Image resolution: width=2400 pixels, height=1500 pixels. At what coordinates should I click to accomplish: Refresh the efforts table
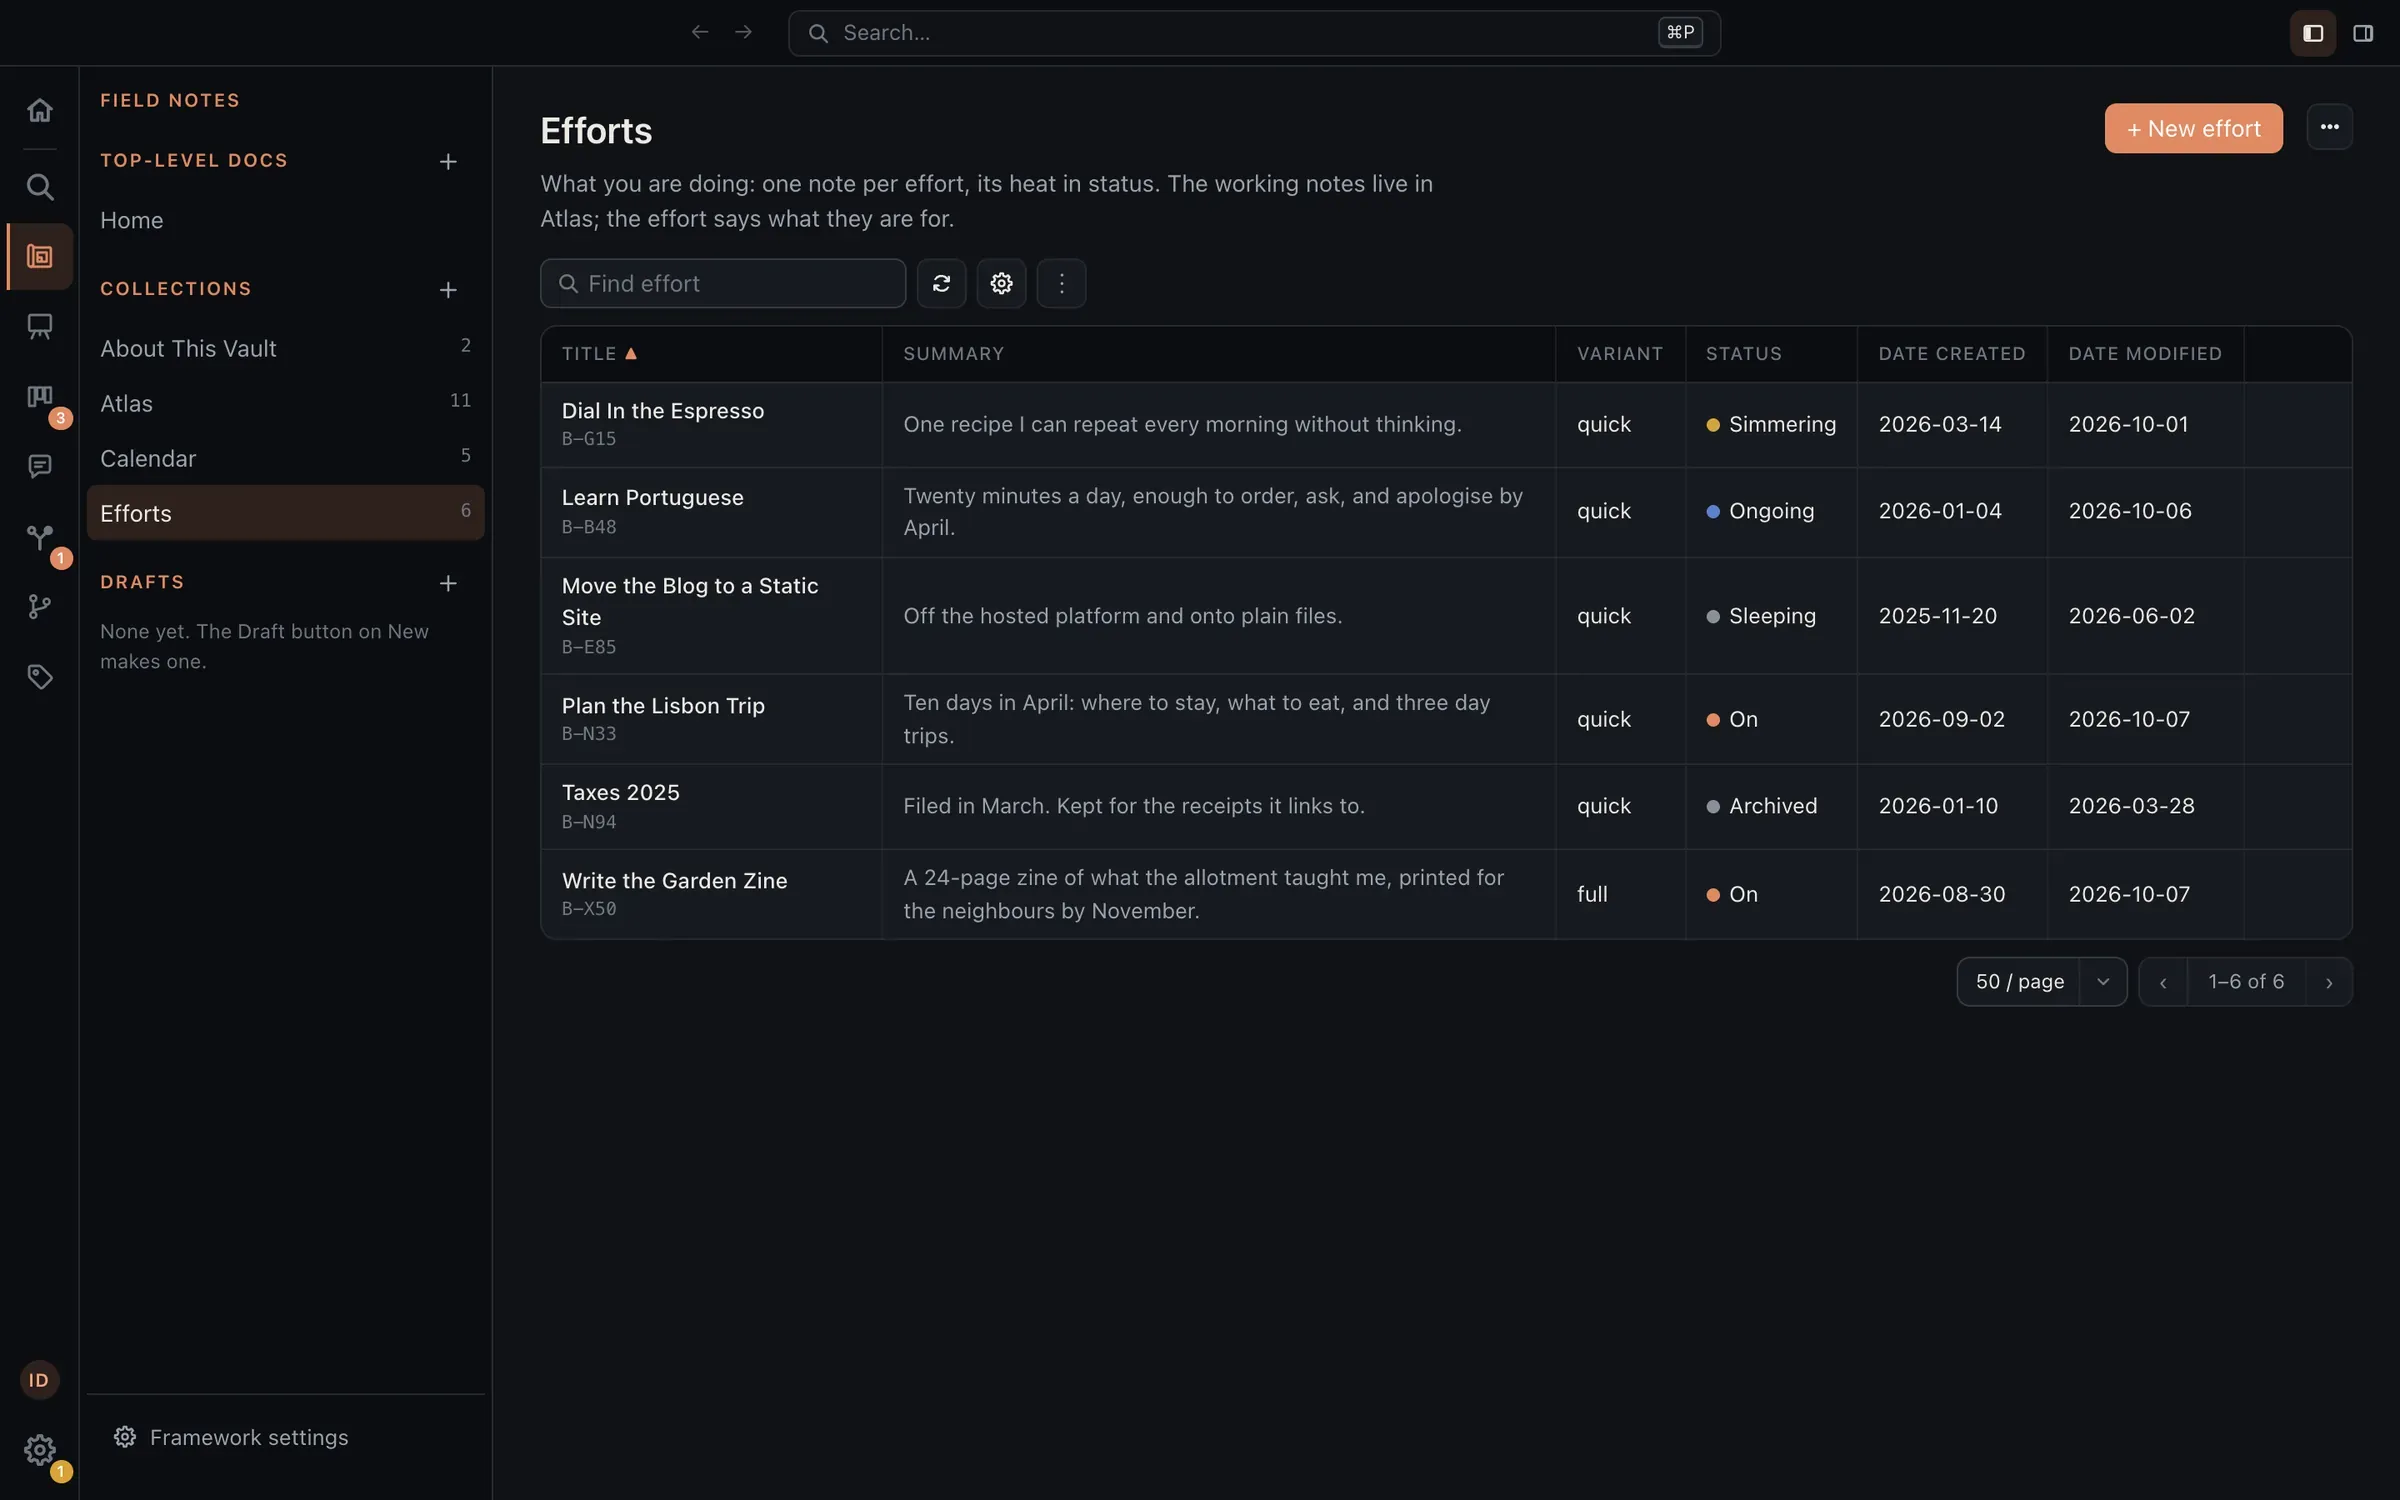(941, 284)
